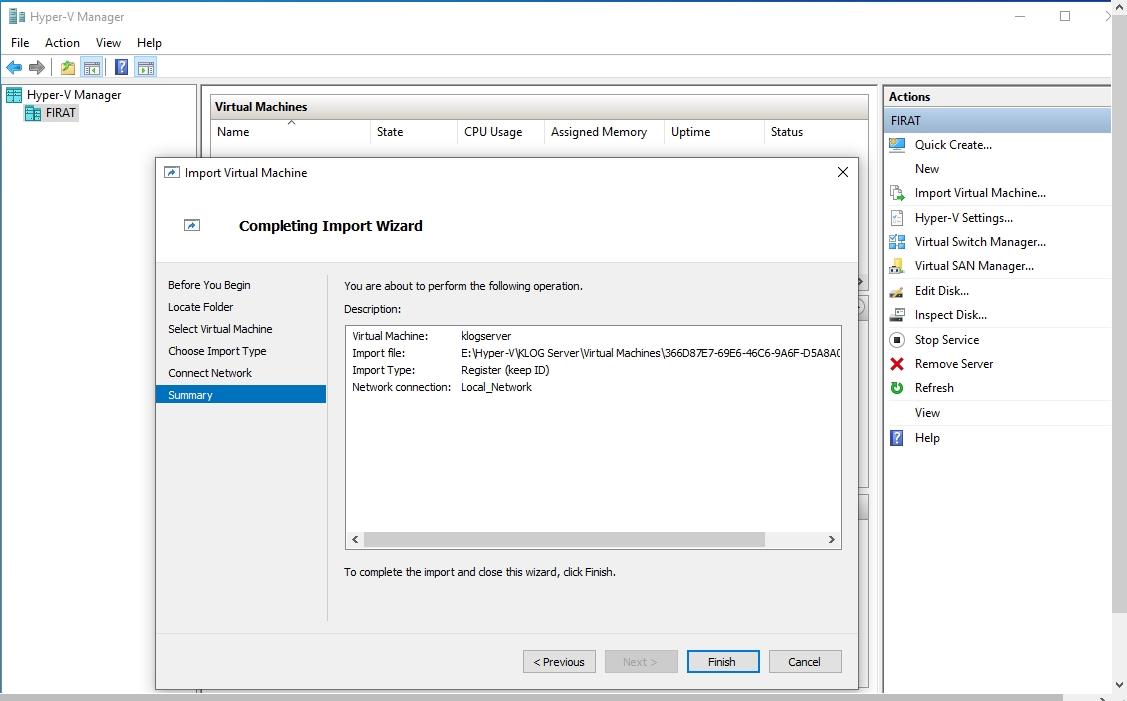Screen dimensions: 1127x701
Task: Select Before You Begin wizard step
Action: point(209,285)
